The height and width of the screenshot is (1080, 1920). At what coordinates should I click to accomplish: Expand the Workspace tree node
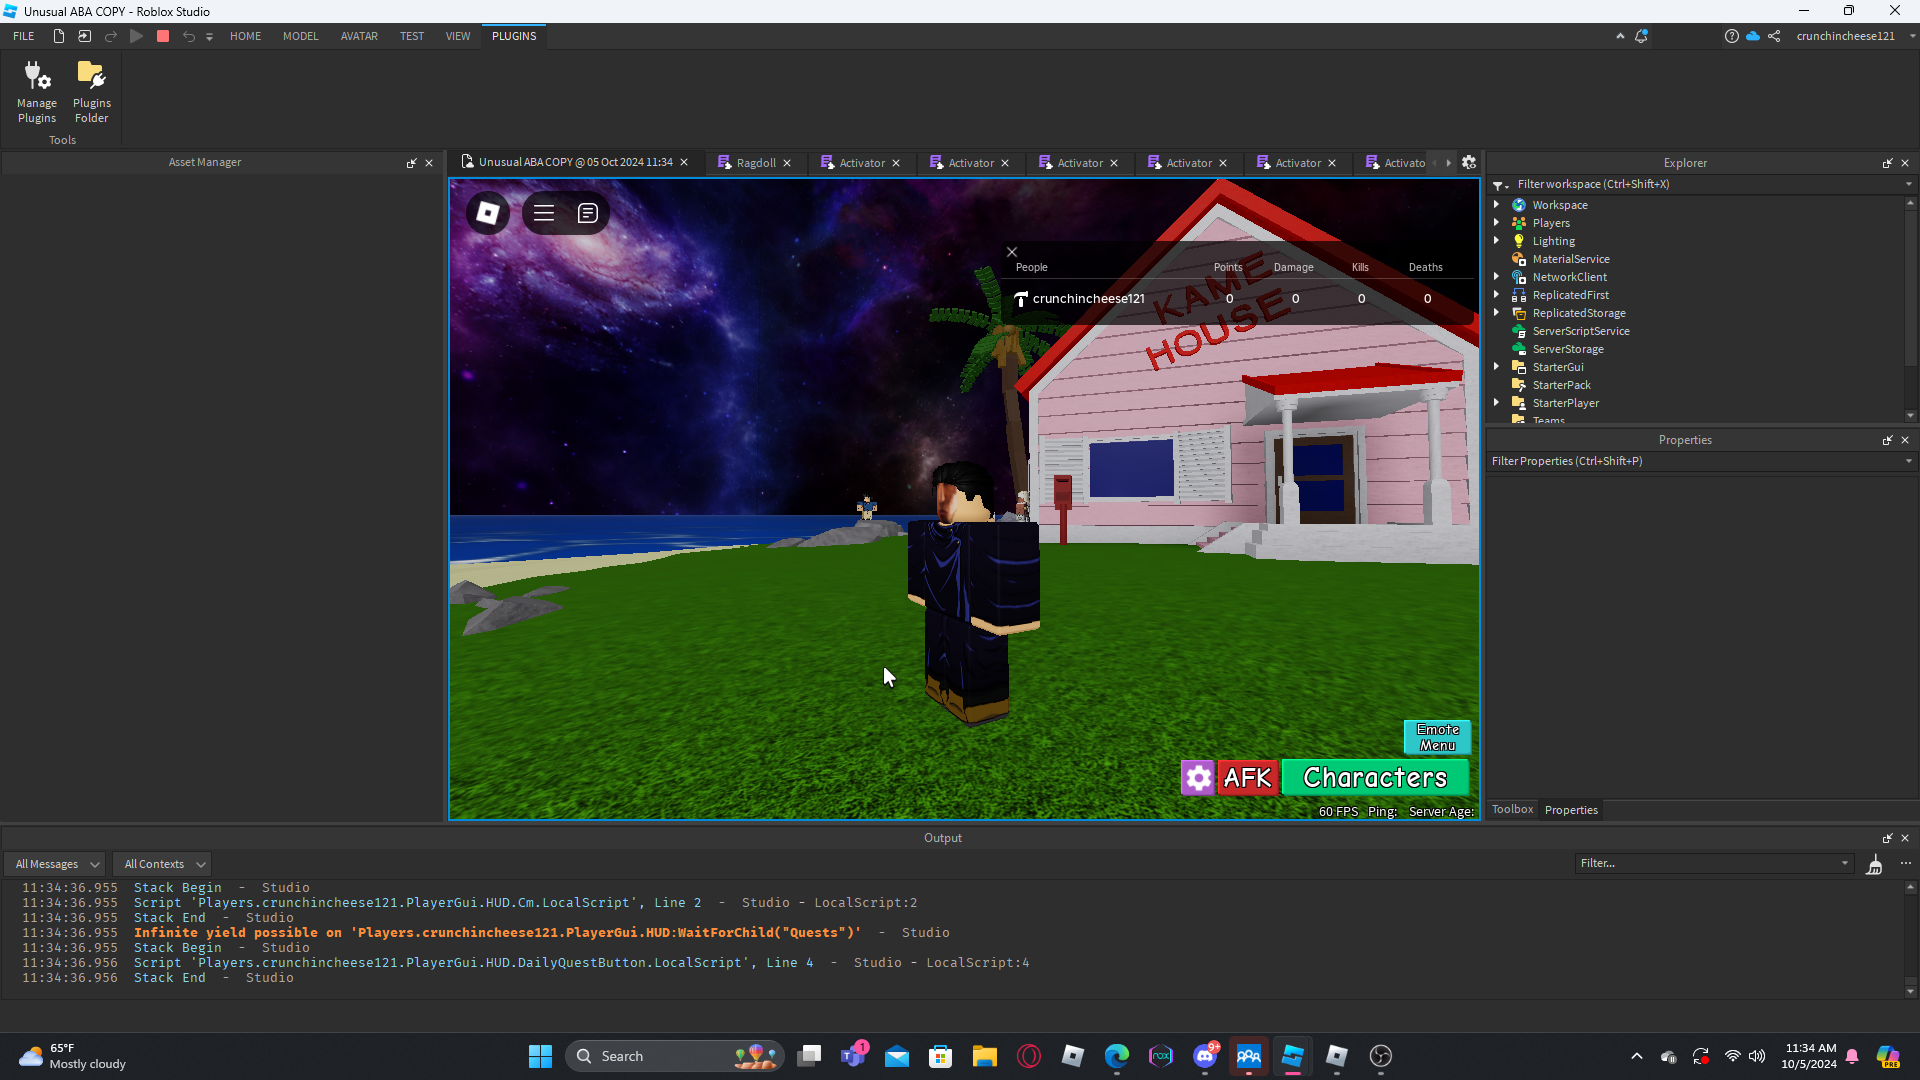pos(1497,204)
